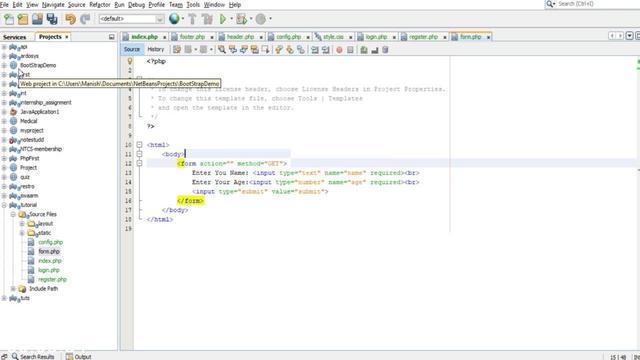Screen dimensions: 640x360
Task: Click the Save All toolbar icon
Action: pyautogui.click(x=52, y=19)
